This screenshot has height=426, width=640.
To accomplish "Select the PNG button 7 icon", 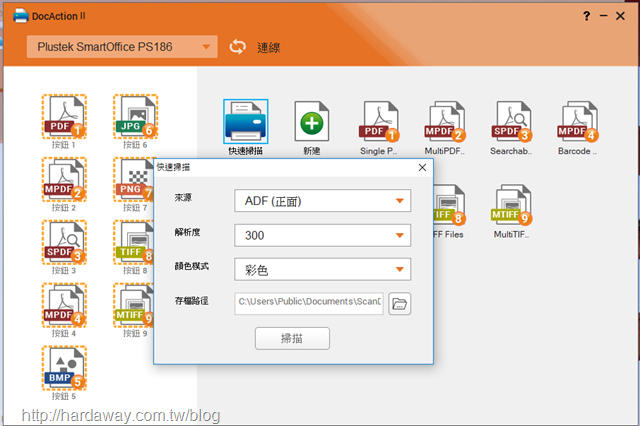I will tap(133, 180).
